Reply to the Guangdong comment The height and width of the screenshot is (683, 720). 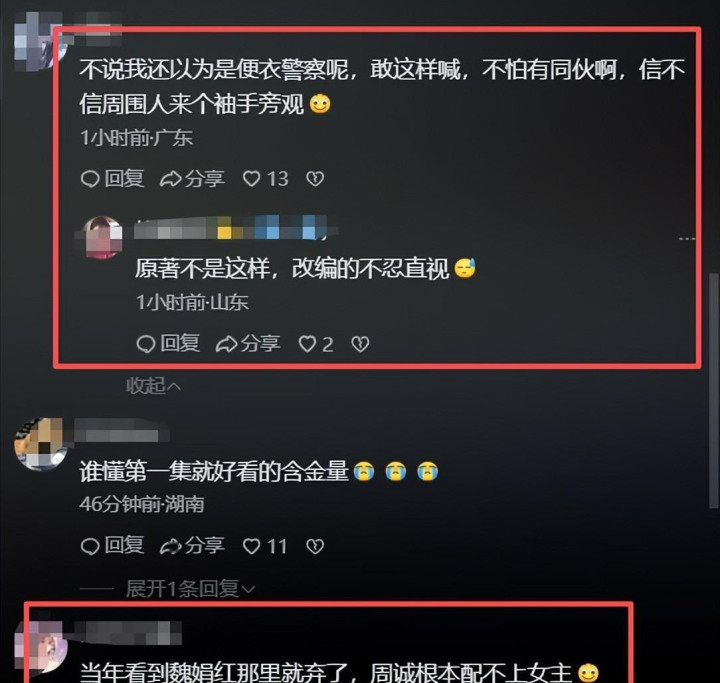[112, 179]
